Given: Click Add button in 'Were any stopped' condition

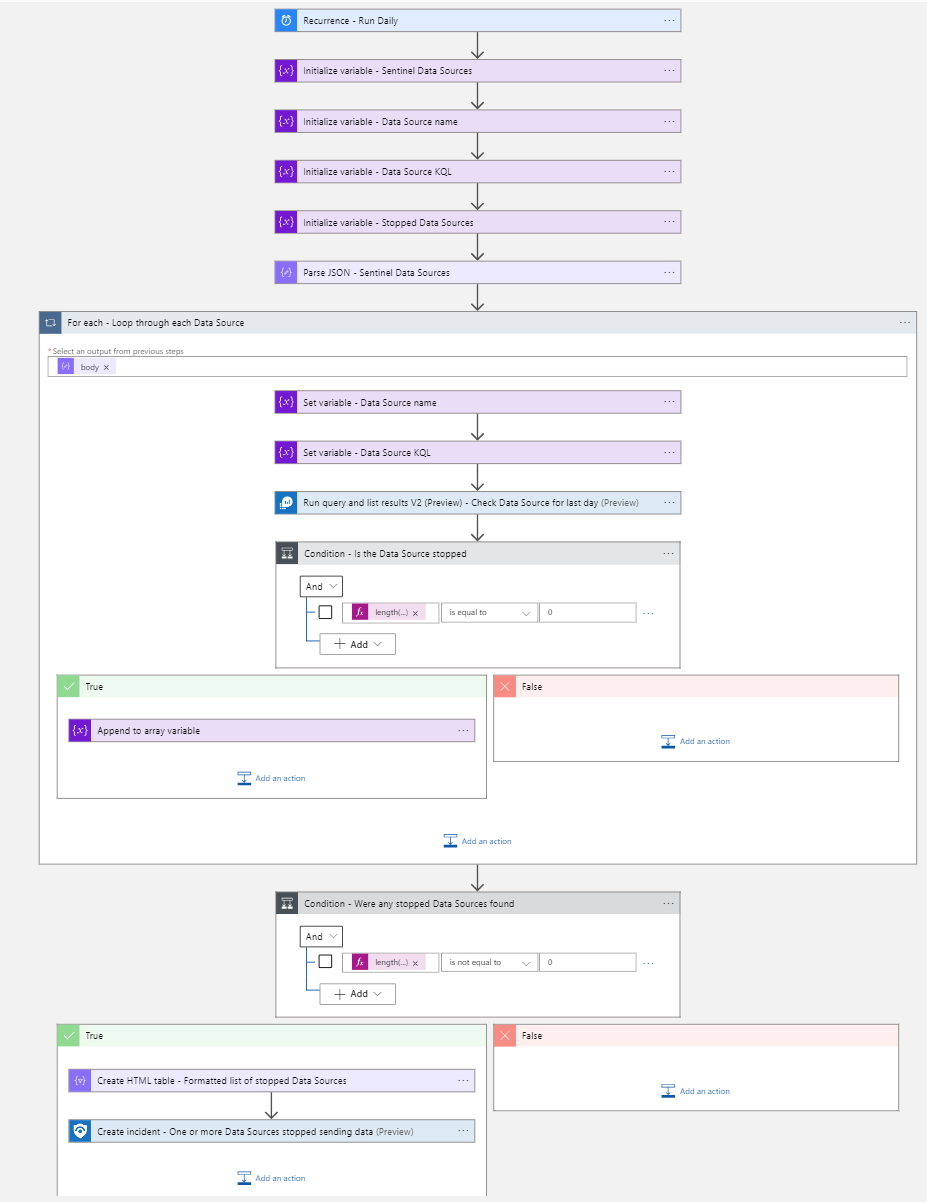Looking at the screenshot, I should 358,994.
